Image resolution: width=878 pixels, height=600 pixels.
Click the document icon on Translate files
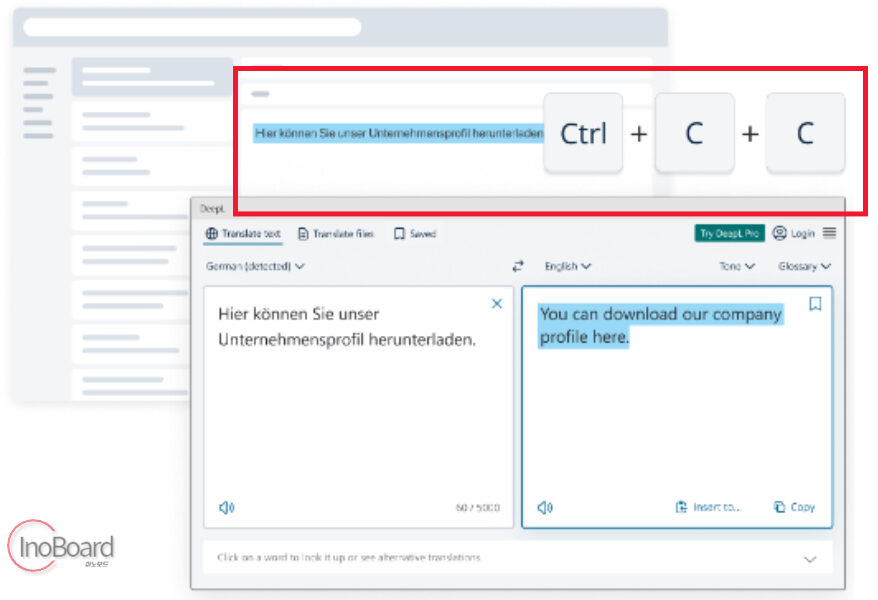303,233
